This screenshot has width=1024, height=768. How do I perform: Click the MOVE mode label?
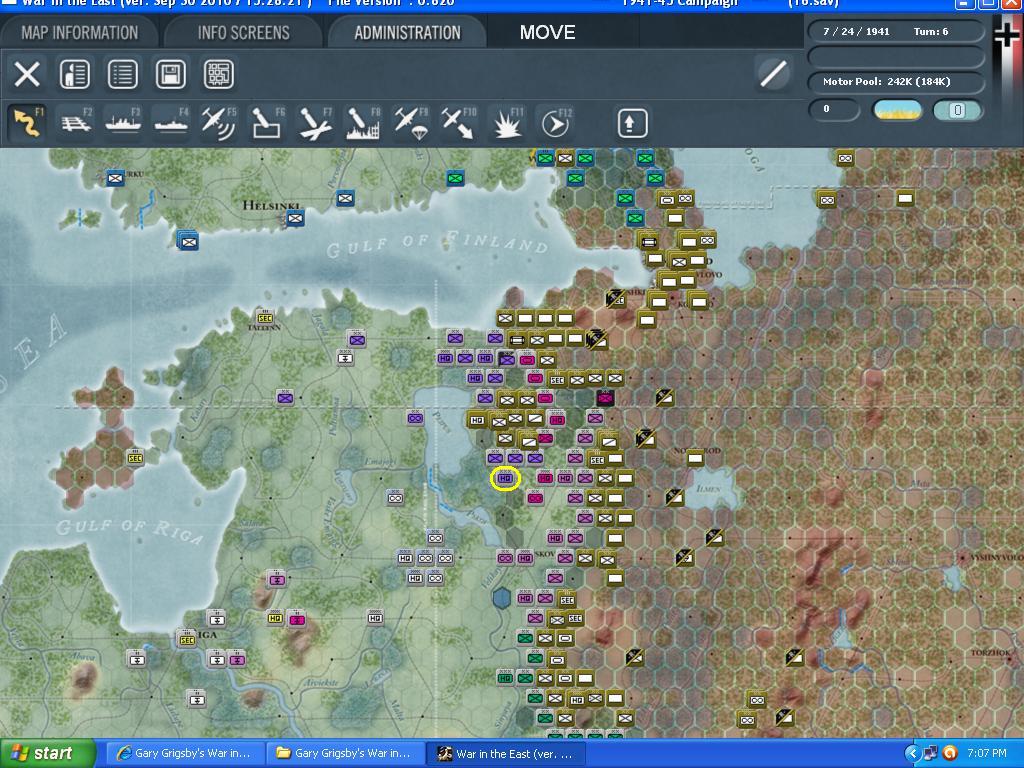coord(547,32)
